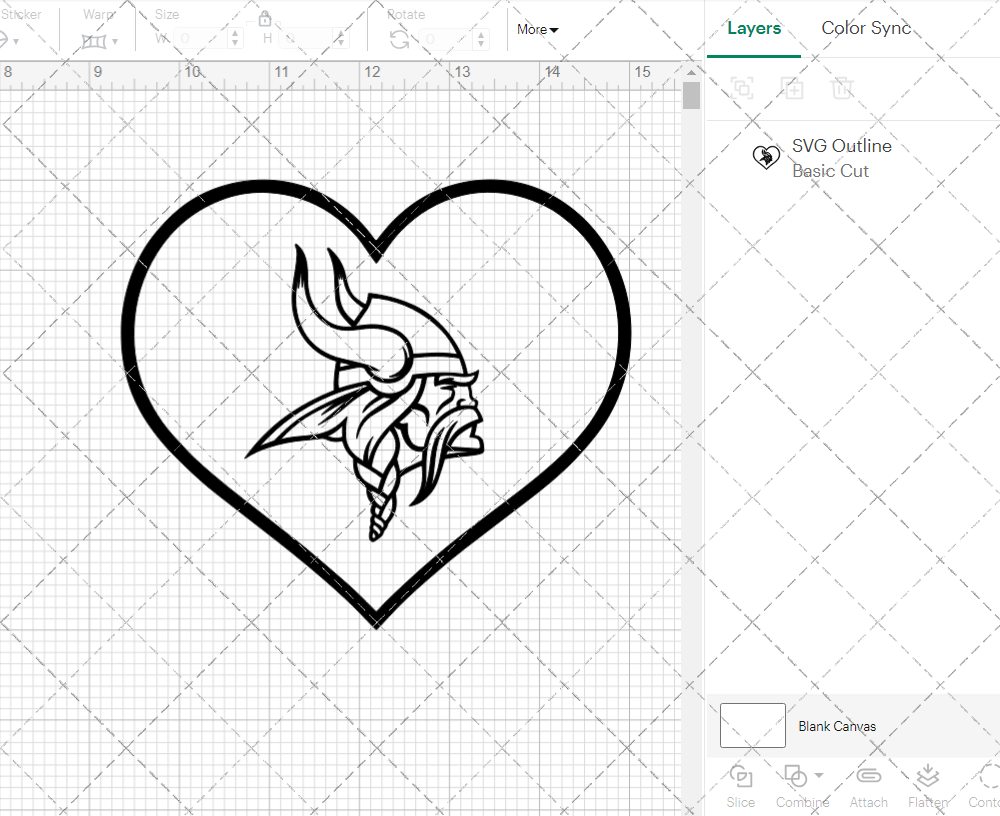
Task: Click the Rotate stepper arrows
Action: pyautogui.click(x=482, y=40)
